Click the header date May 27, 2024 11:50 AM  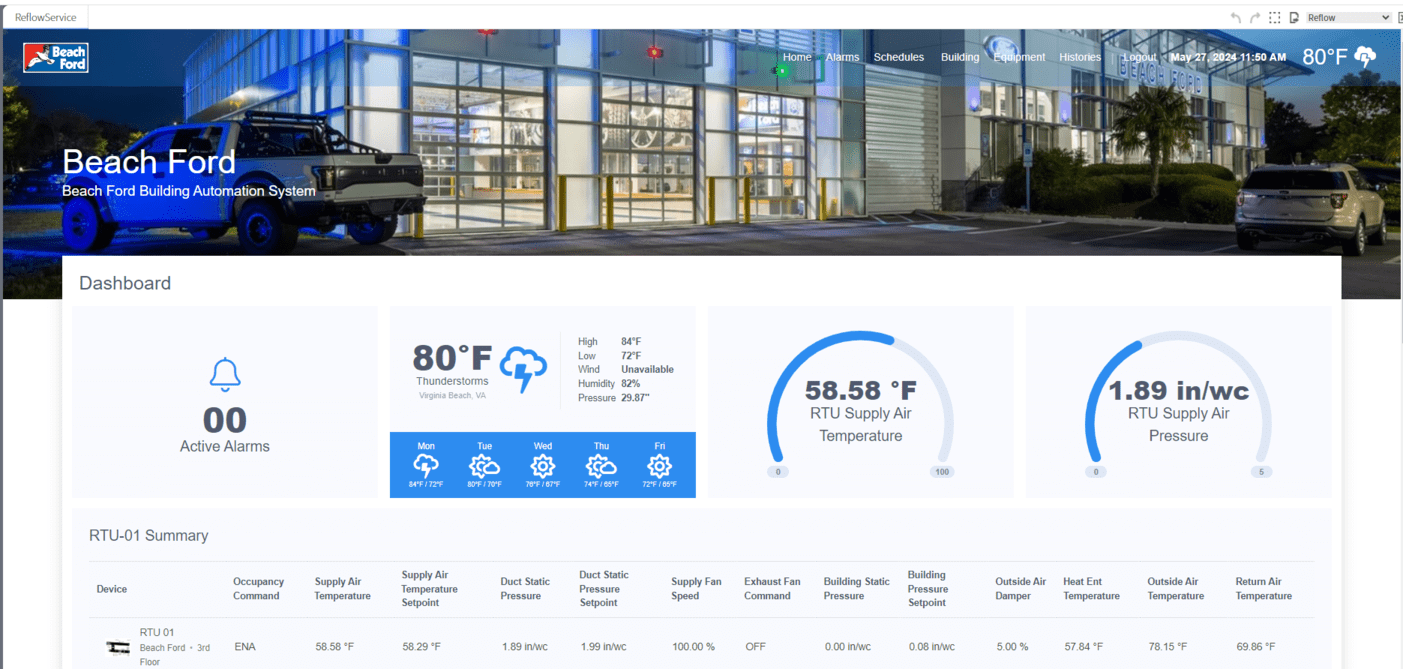click(x=1228, y=57)
